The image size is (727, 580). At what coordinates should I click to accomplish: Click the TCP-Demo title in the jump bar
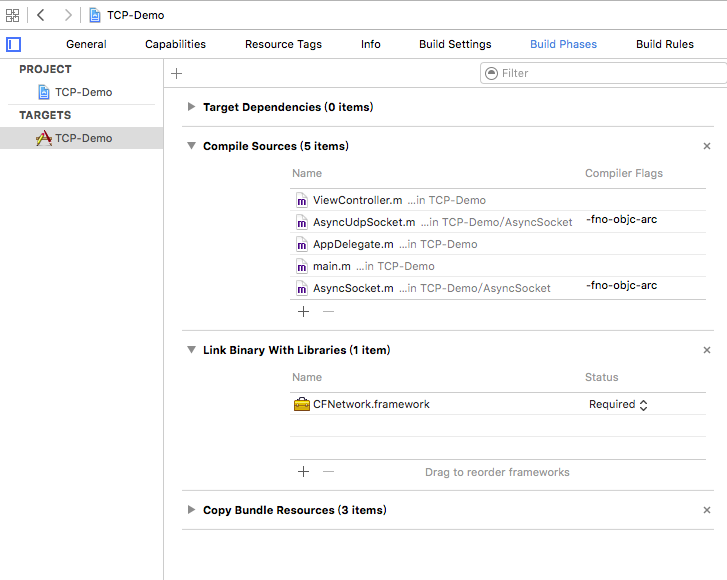136,15
